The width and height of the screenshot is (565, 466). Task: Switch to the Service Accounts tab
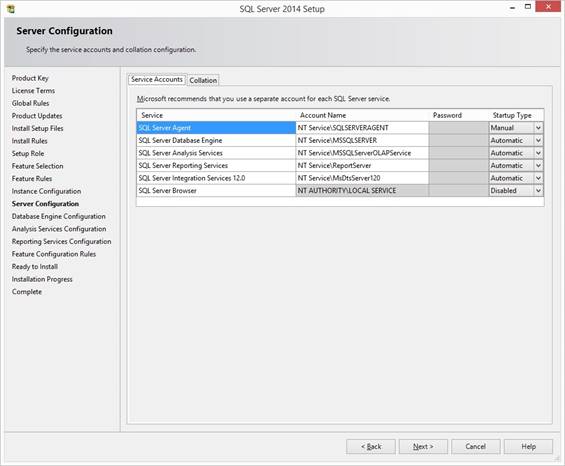[x=157, y=79]
